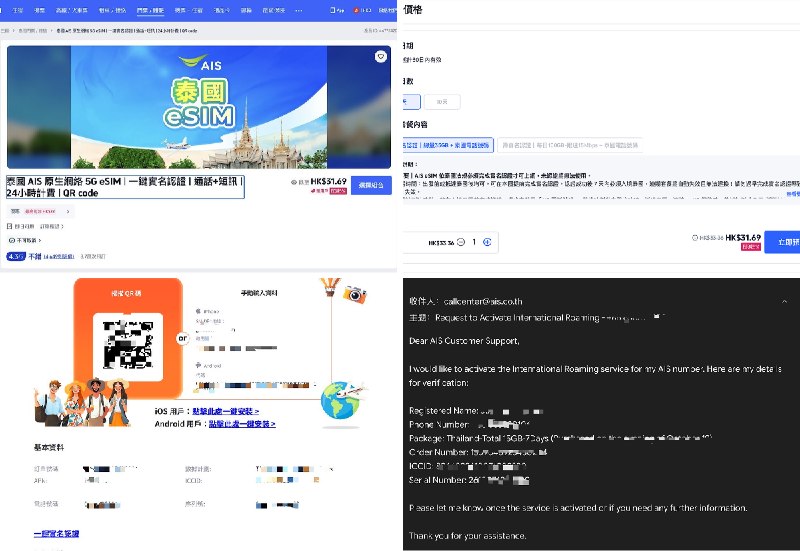800x551 pixels.
Task: Select the 10-day option under days
Action: point(442,102)
